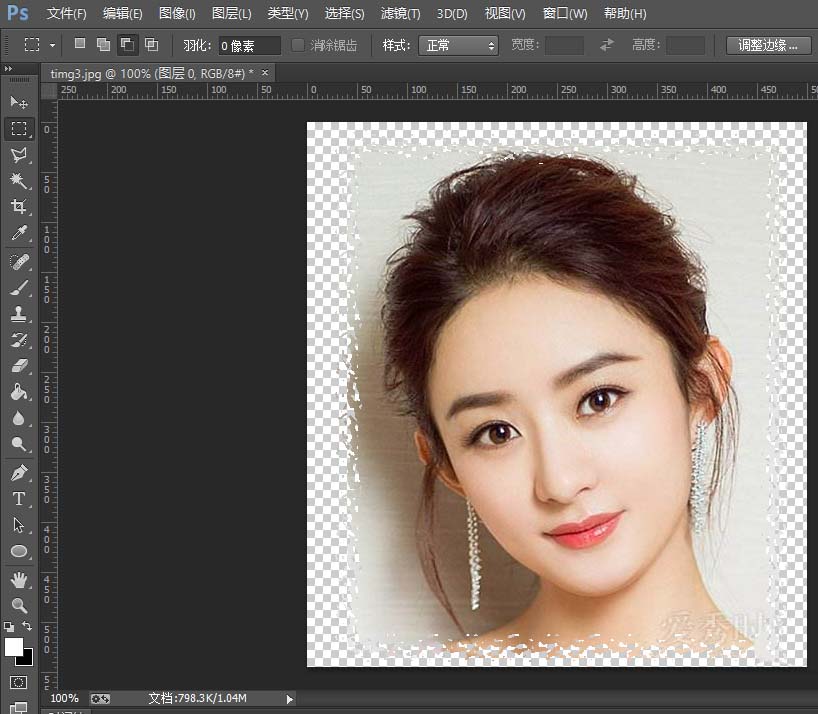The width and height of the screenshot is (818, 714).
Task: Click the 调整边缘 refine edge button
Action: pos(768,46)
